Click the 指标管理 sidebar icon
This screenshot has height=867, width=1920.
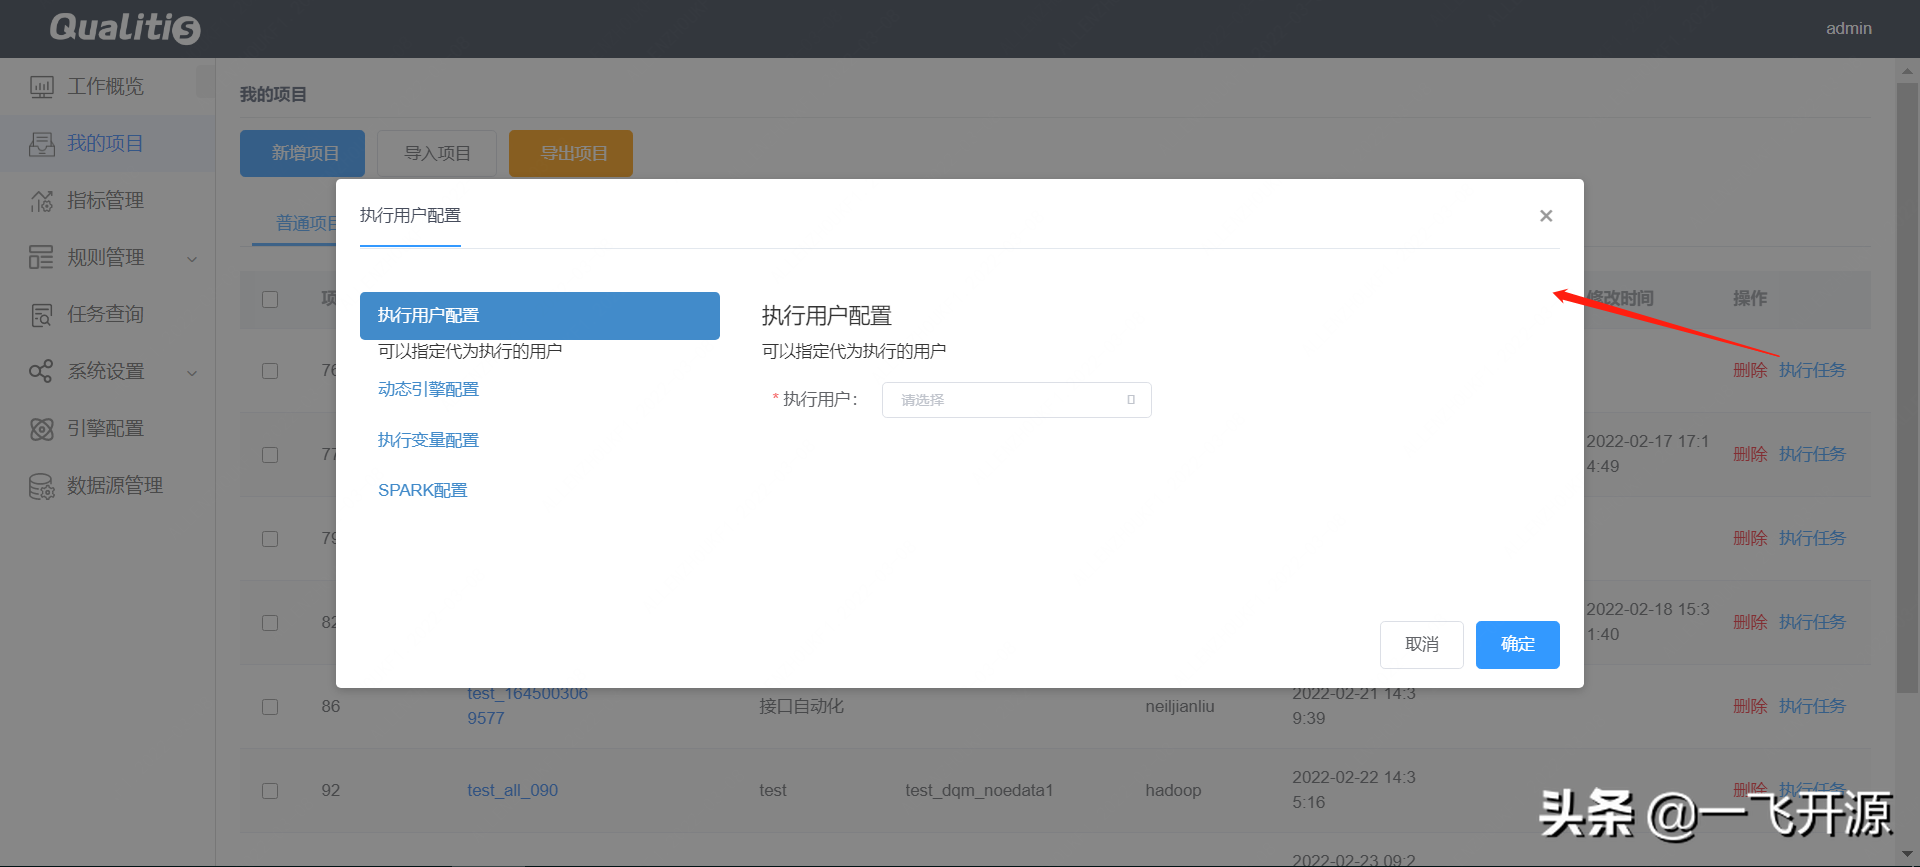(42, 201)
